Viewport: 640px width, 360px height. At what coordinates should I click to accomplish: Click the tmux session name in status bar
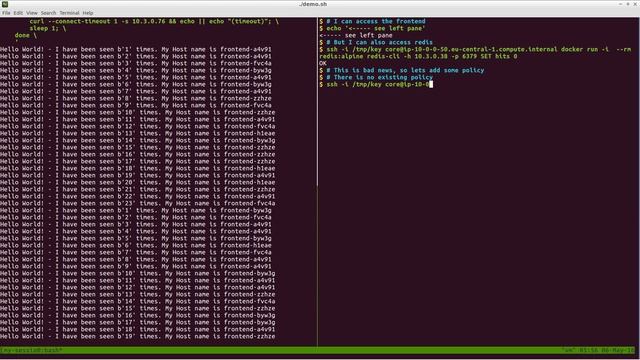tap(32, 350)
